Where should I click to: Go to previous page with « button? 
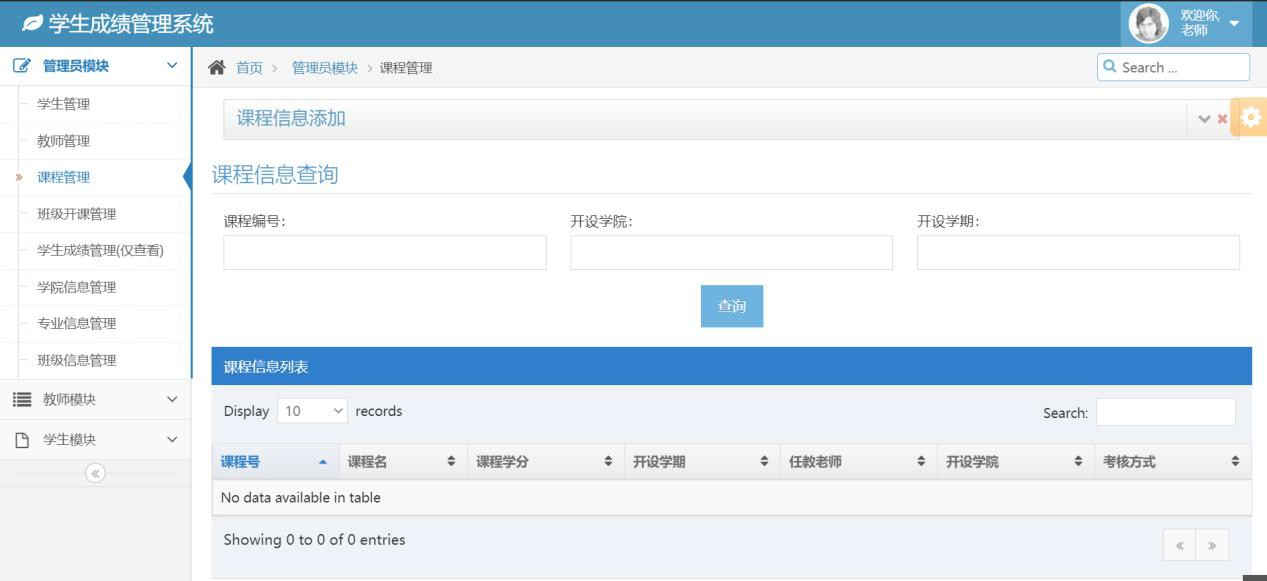[x=1179, y=545]
